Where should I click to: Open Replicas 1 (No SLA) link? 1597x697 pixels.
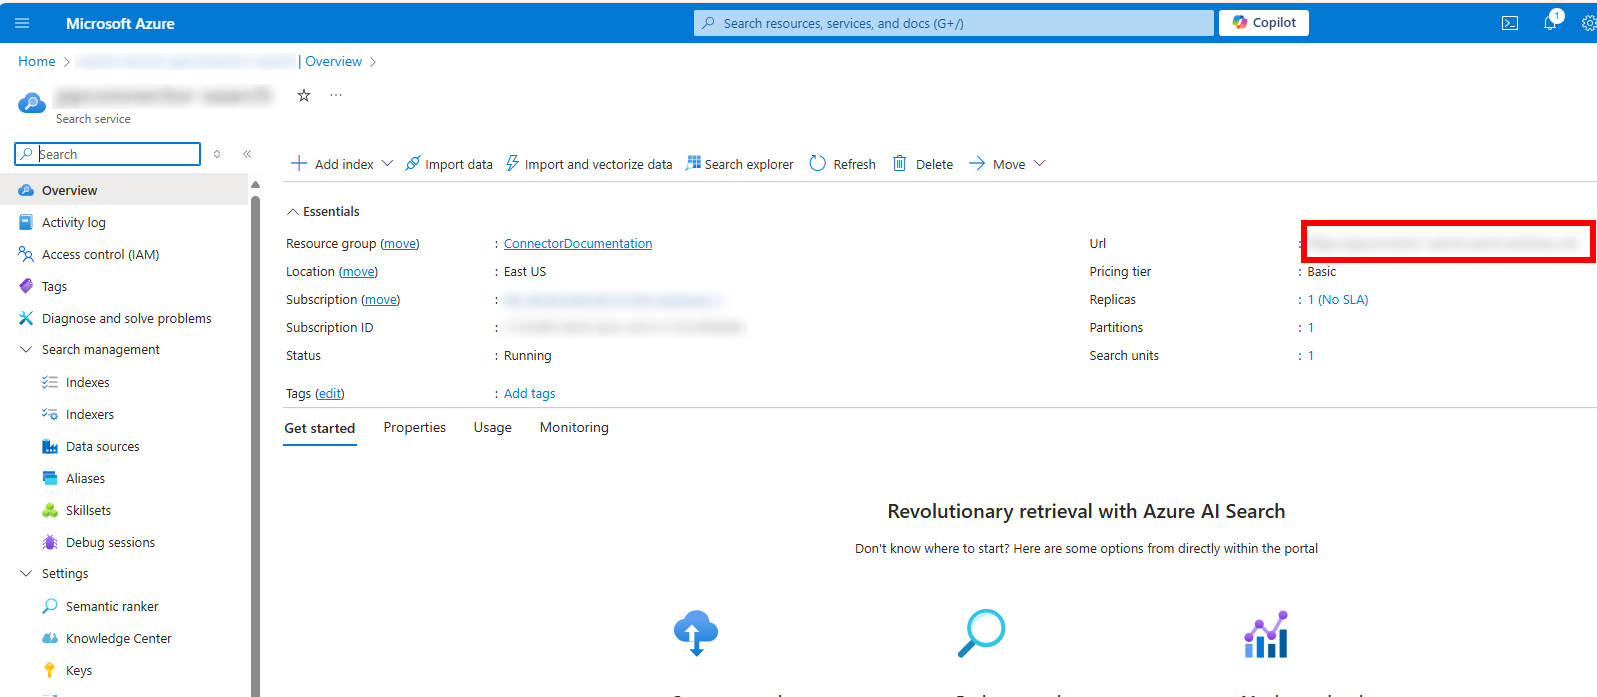click(x=1338, y=299)
